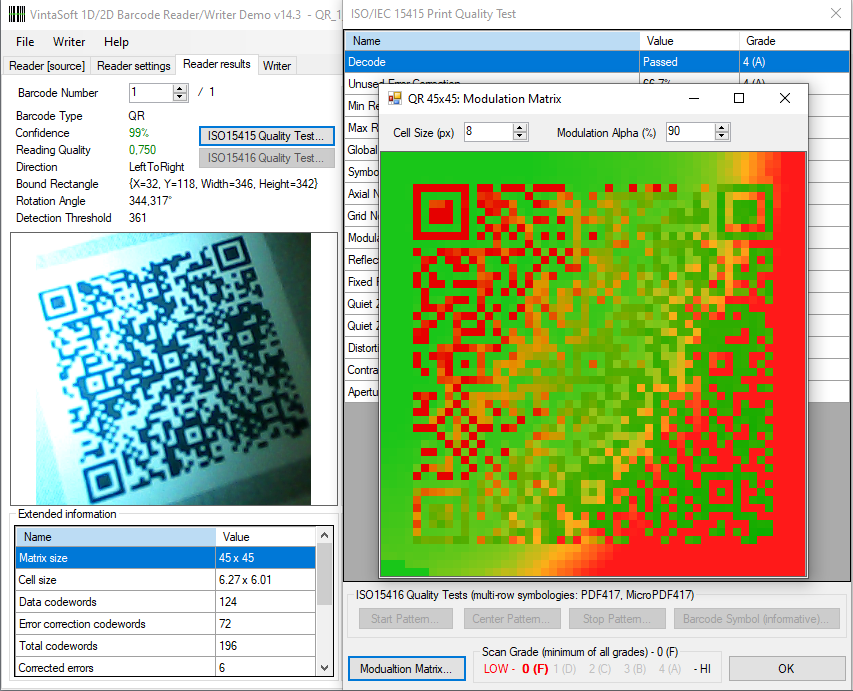The image size is (853, 691).
Task: Close the ISO/IEC 15415 Print Quality dialog
Action: click(836, 13)
